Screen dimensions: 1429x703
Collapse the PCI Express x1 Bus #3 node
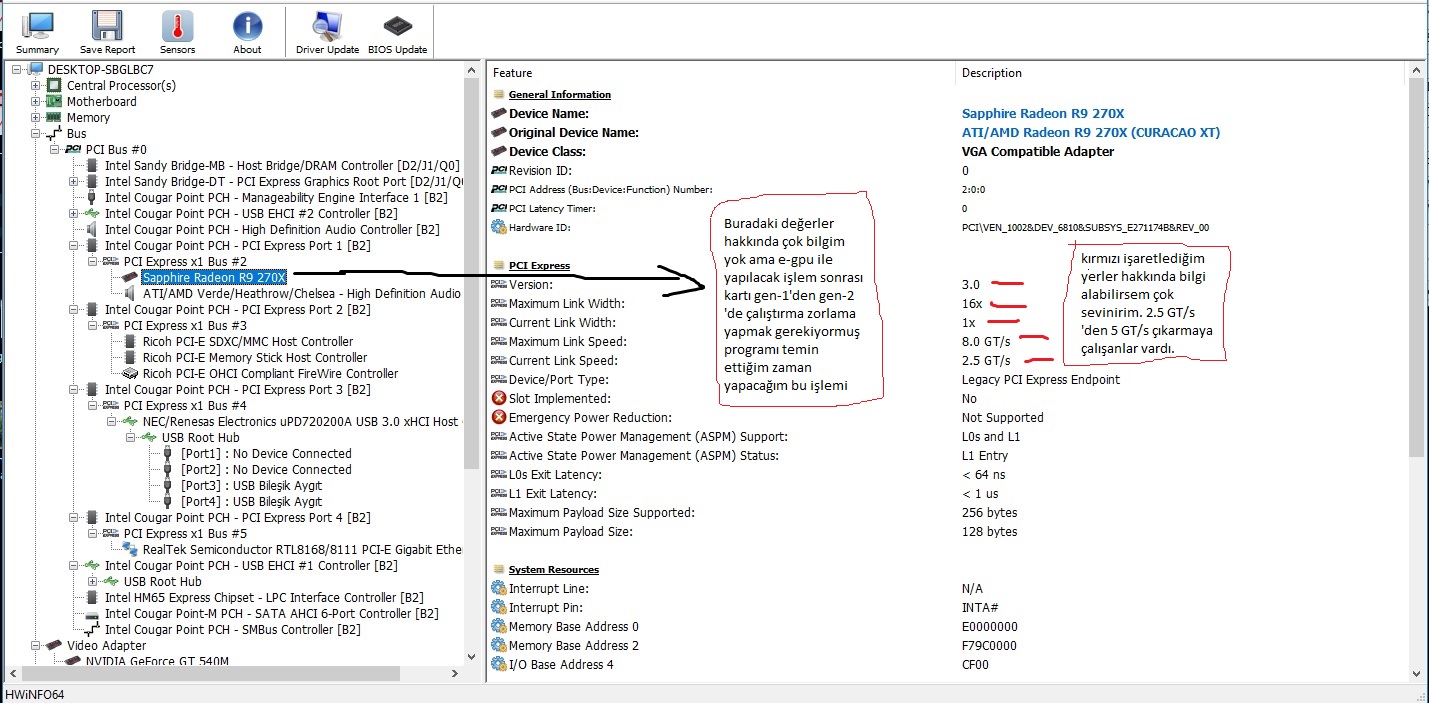(x=93, y=325)
